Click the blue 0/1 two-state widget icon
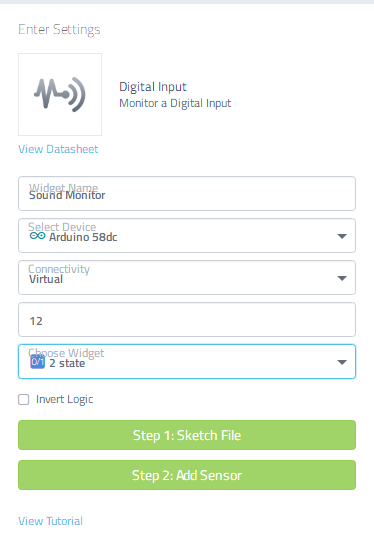374x558 pixels. 38,362
